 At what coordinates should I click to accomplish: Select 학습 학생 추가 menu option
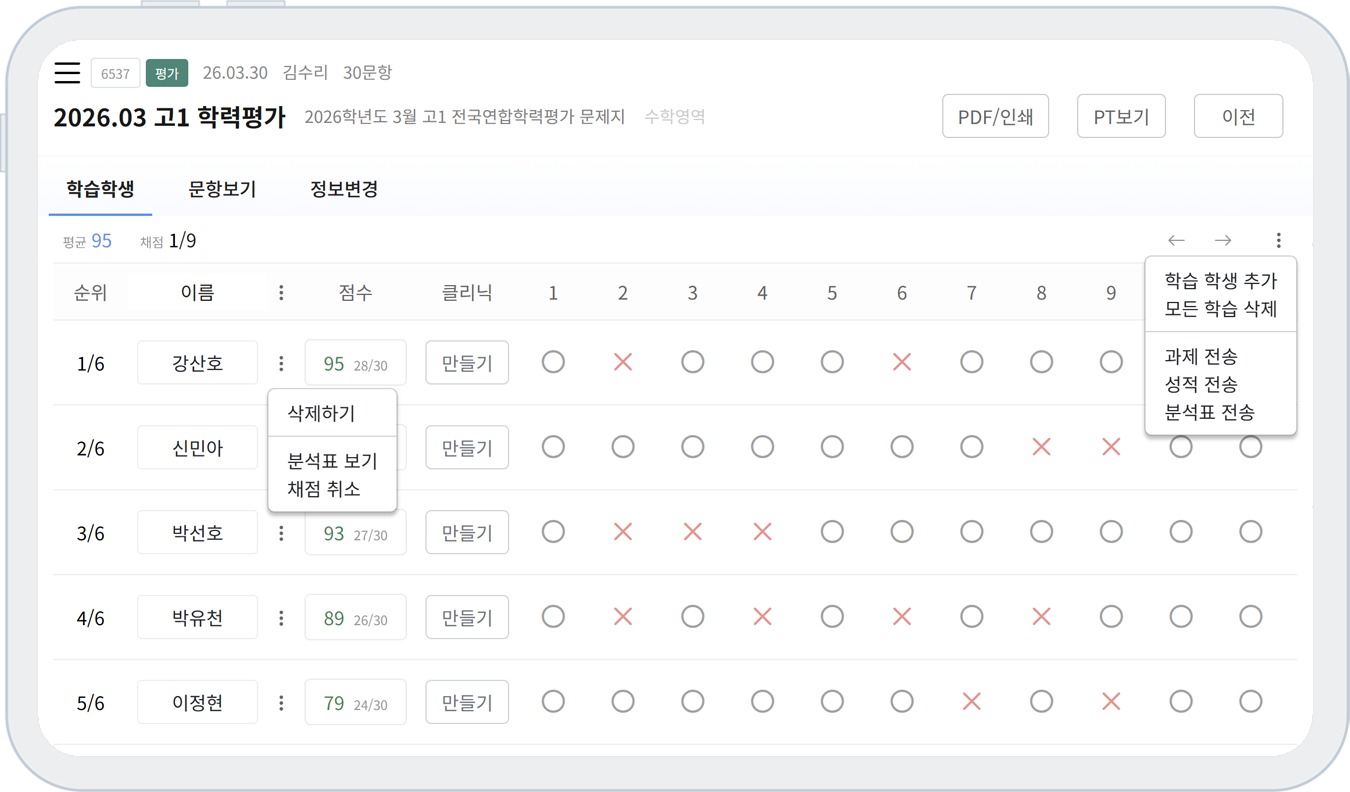(1220, 281)
